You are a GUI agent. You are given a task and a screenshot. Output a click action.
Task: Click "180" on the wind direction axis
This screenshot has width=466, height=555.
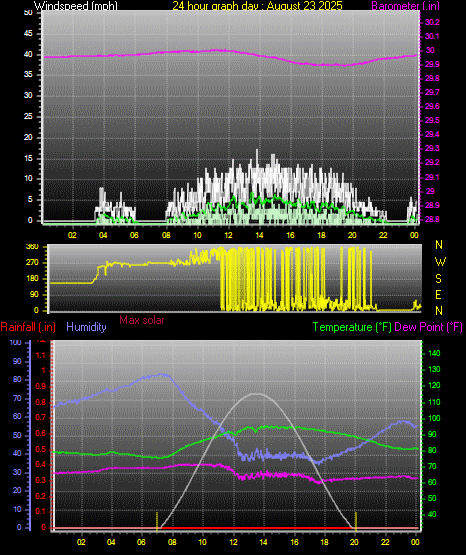pos(33,279)
